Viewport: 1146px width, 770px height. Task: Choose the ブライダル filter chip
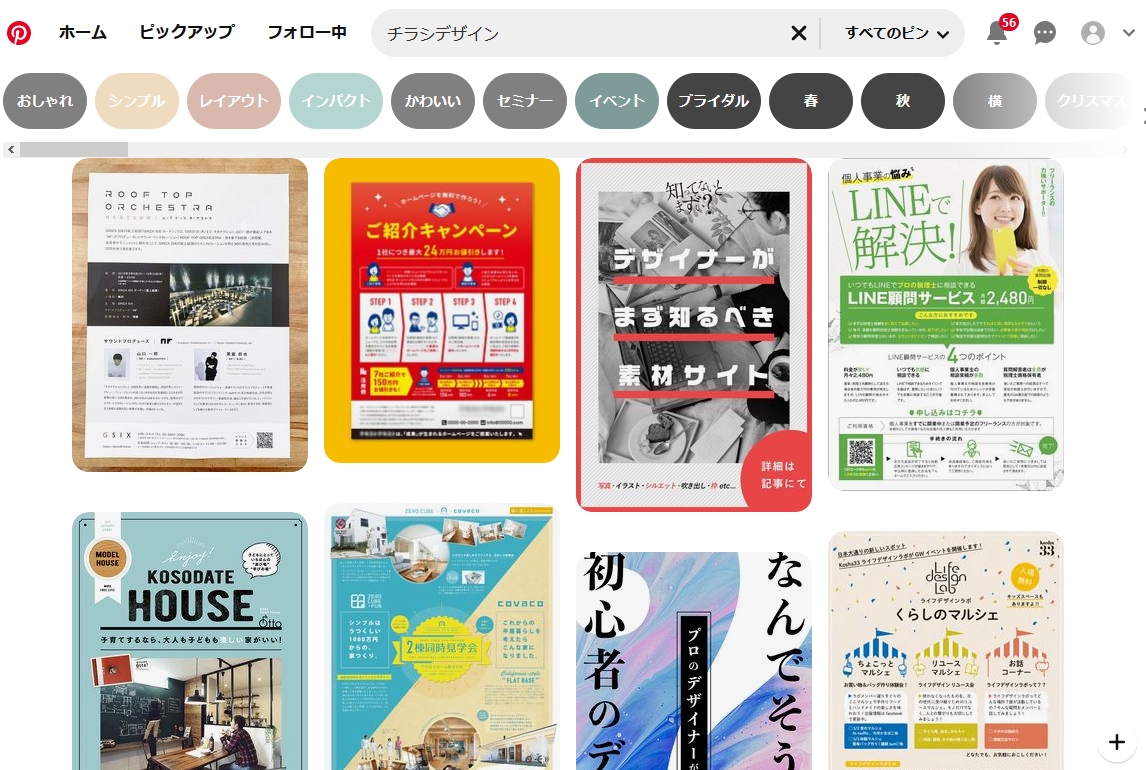tap(713, 101)
